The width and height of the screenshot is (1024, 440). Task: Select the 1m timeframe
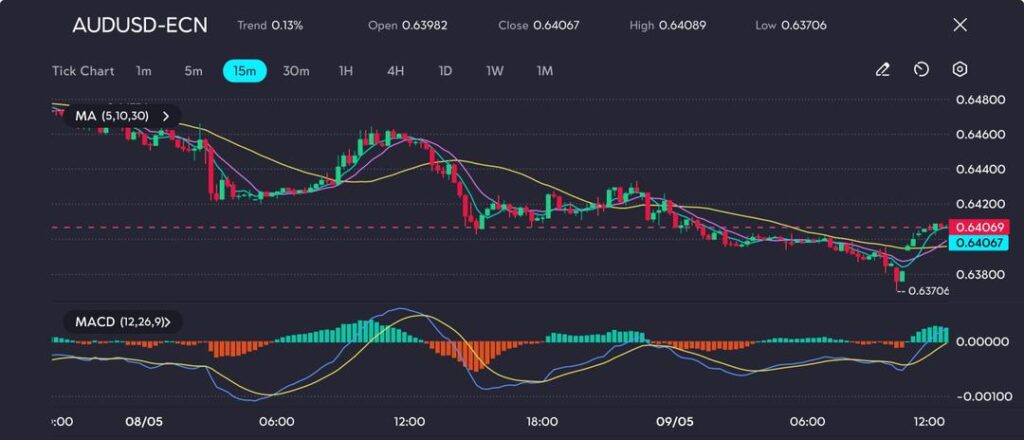[x=144, y=71]
